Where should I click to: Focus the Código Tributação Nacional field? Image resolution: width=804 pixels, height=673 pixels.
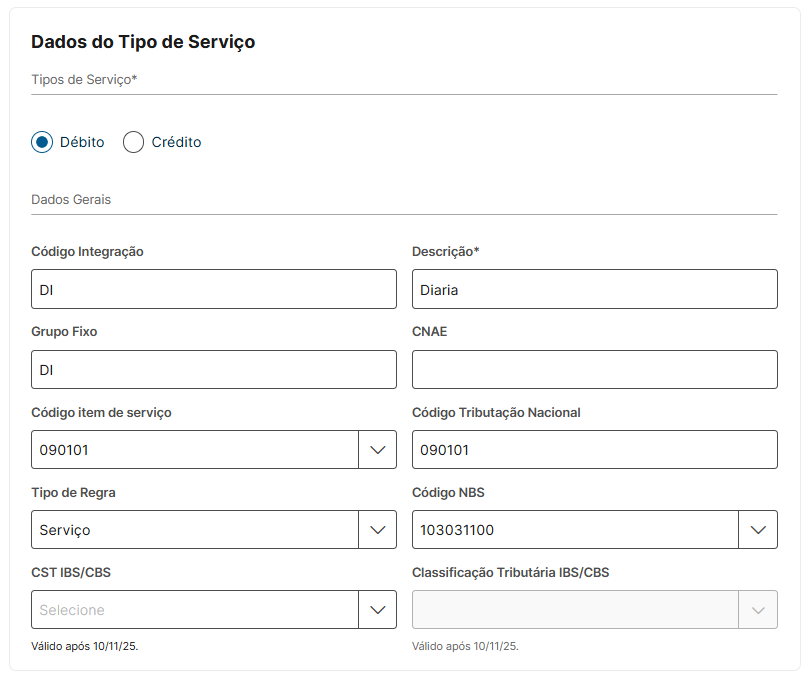click(594, 450)
